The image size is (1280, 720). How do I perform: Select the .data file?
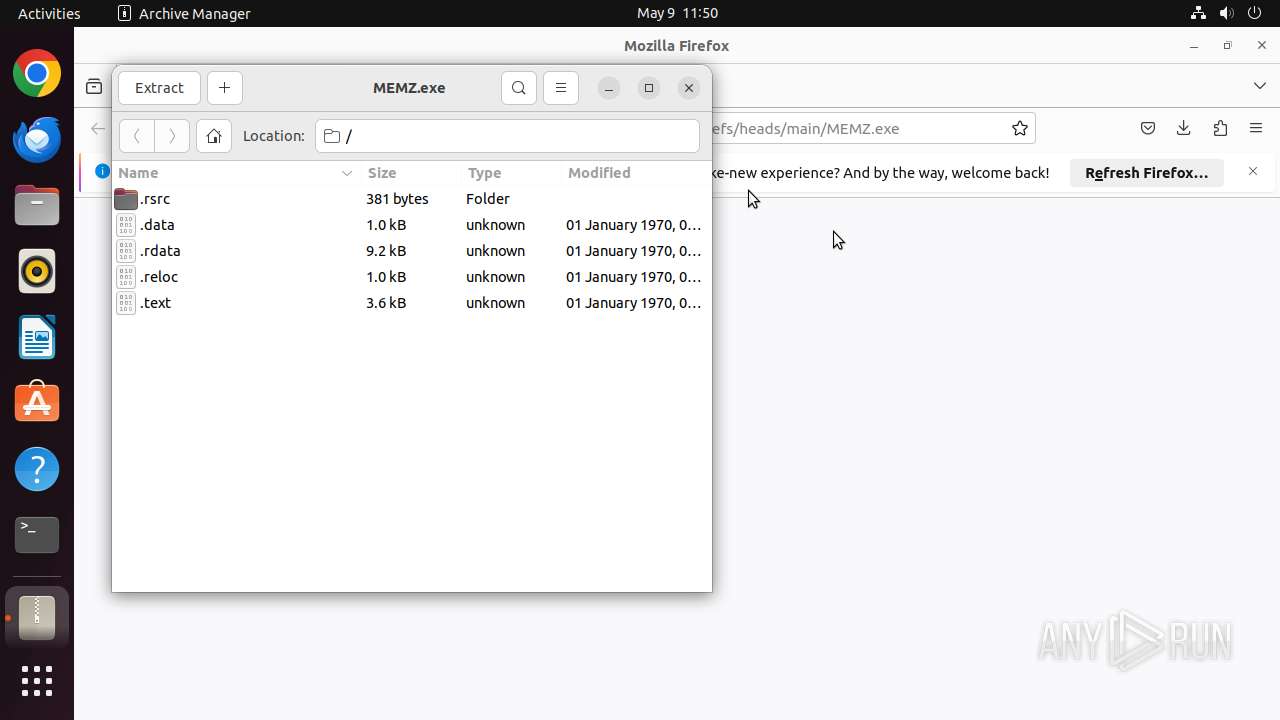pyautogui.click(x=411, y=225)
